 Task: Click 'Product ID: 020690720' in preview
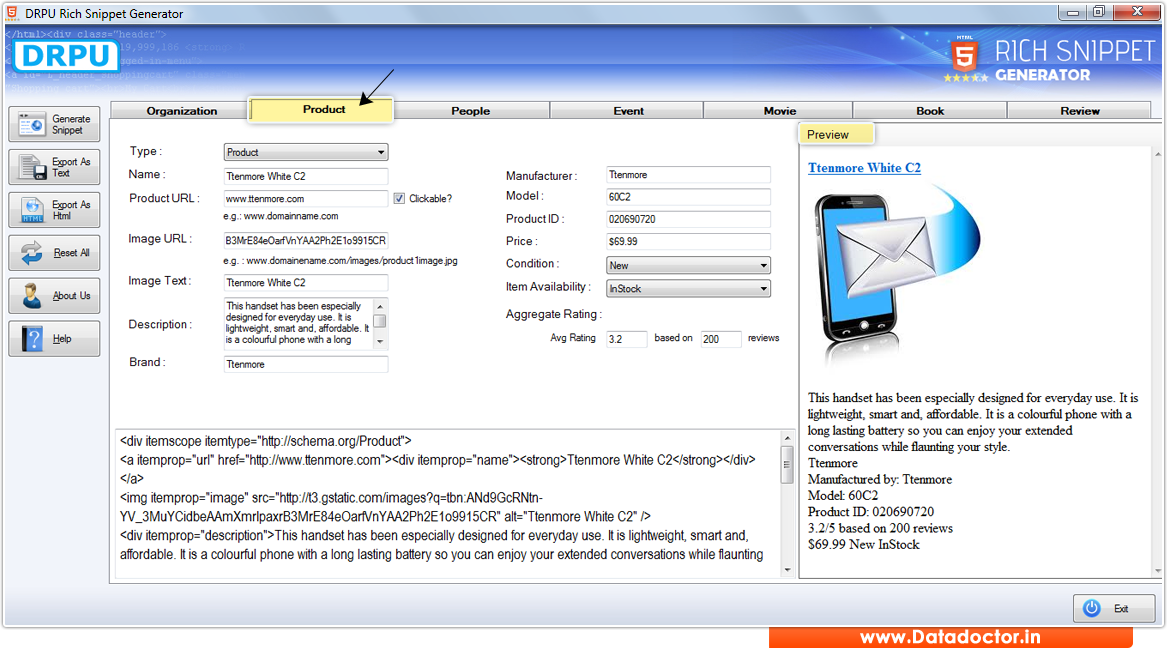871,512
